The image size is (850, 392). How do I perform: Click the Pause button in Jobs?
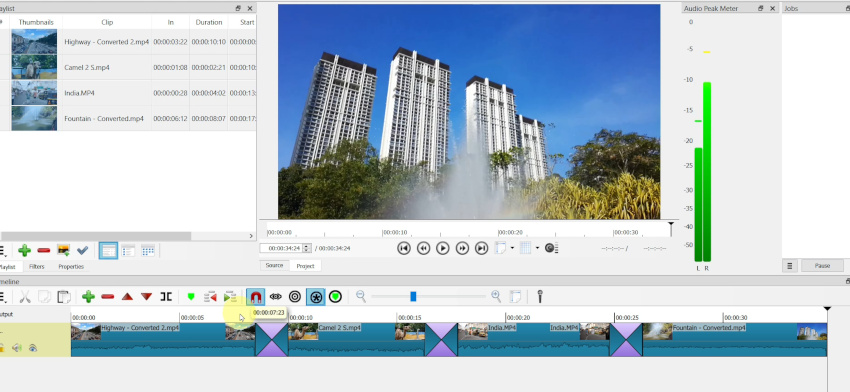pos(822,266)
